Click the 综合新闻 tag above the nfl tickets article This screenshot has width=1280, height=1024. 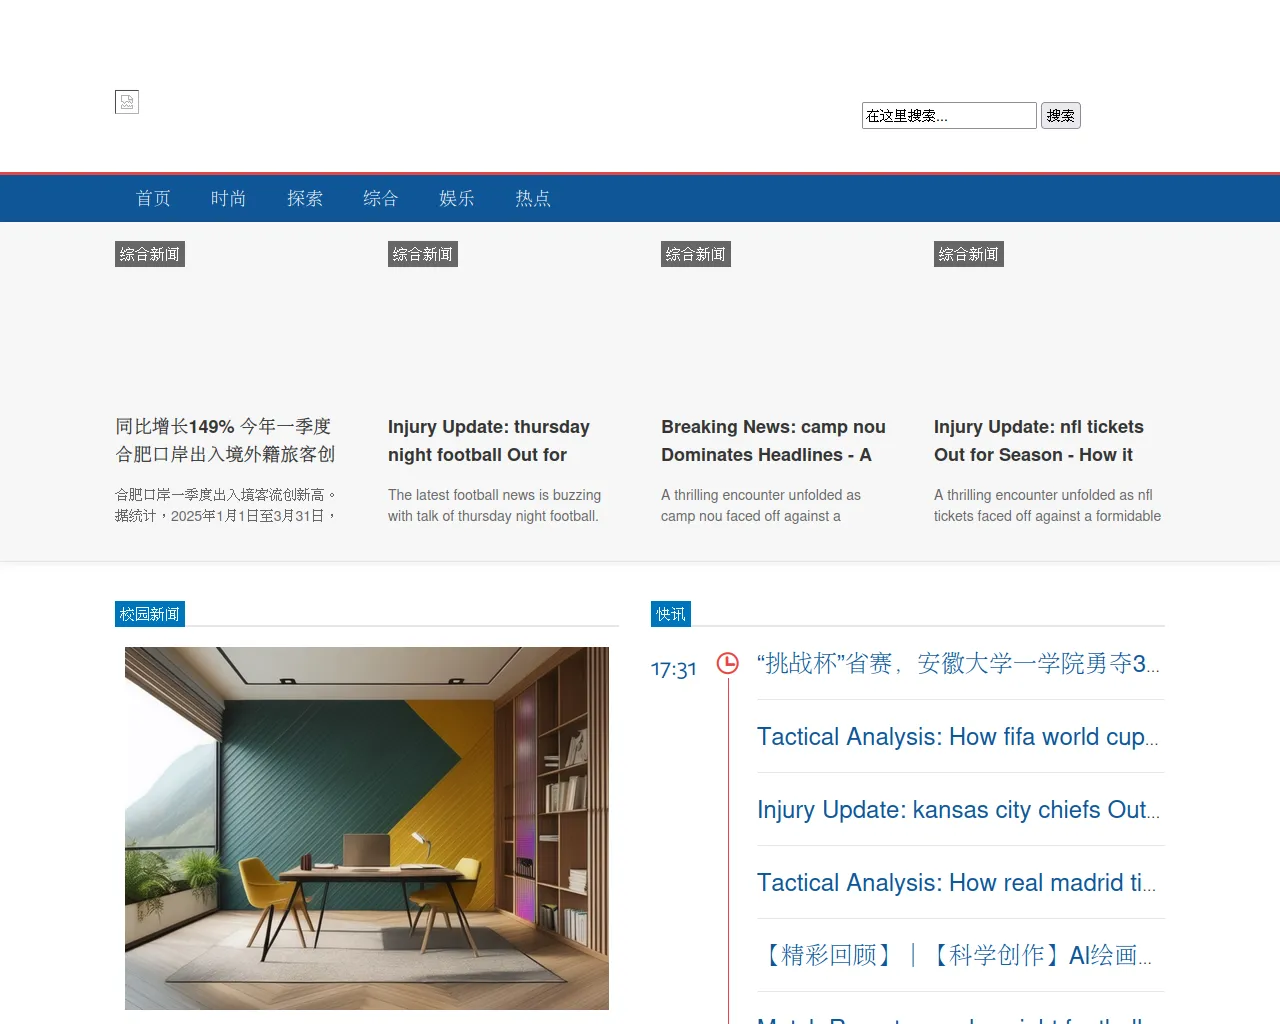click(968, 253)
